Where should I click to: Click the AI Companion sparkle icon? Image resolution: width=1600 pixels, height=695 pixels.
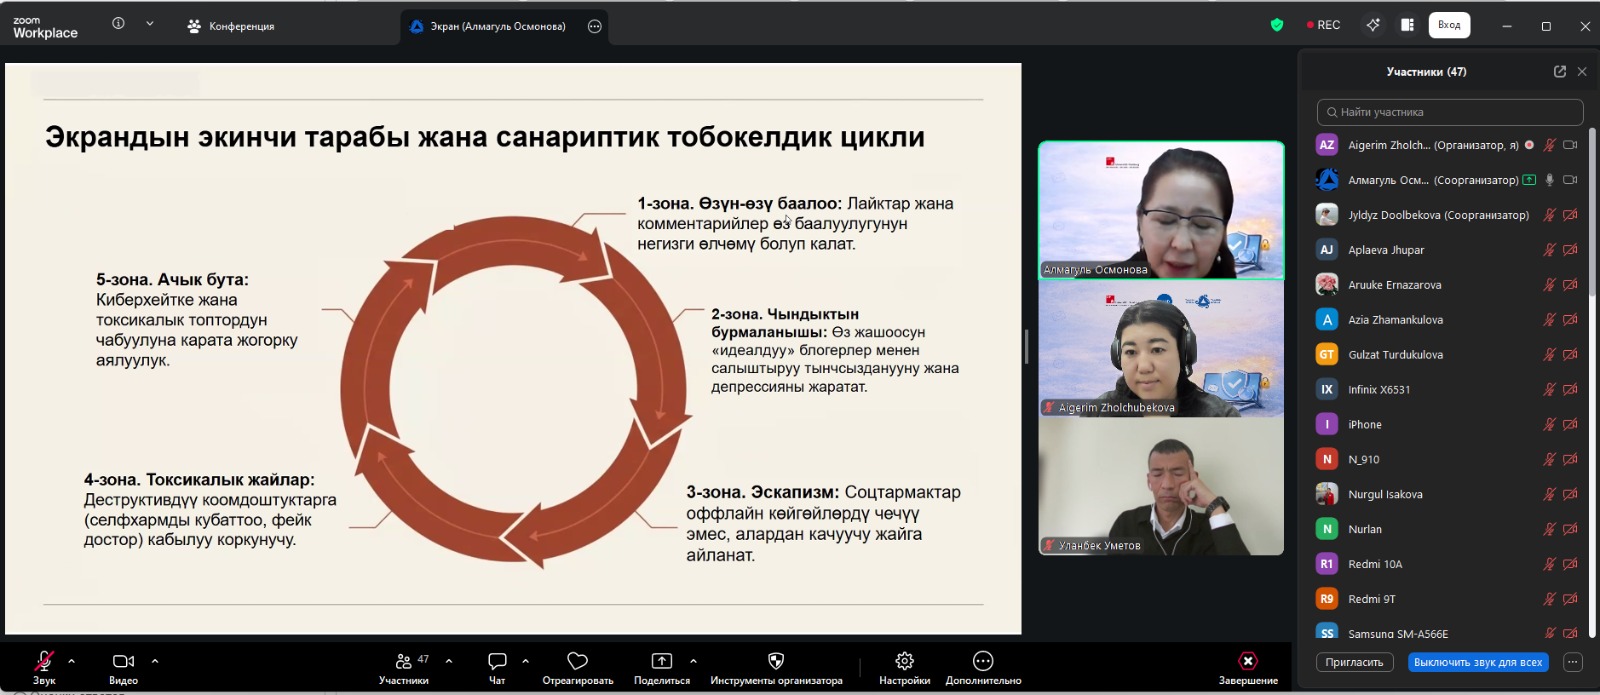coord(1373,25)
